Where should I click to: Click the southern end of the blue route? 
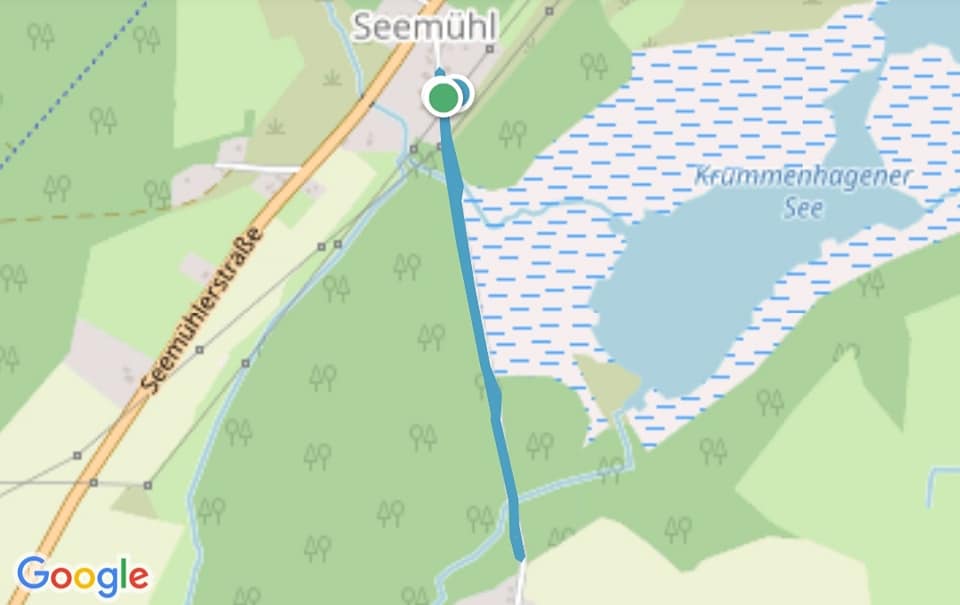point(520,555)
